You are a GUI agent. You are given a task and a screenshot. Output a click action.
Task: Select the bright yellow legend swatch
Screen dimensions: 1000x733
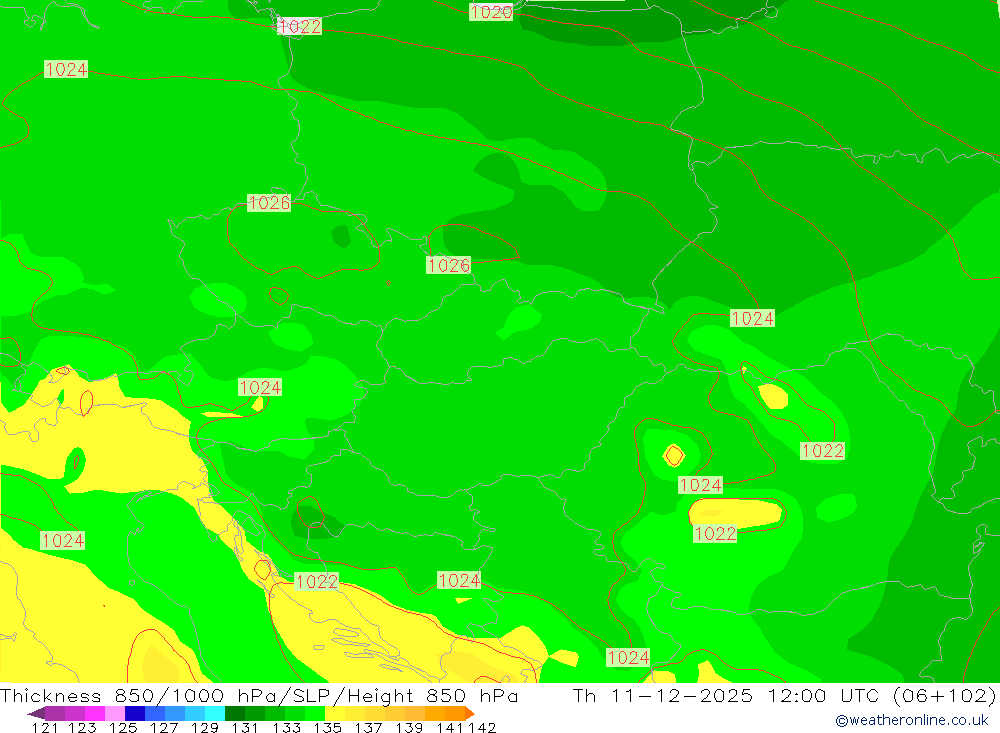click(x=335, y=713)
